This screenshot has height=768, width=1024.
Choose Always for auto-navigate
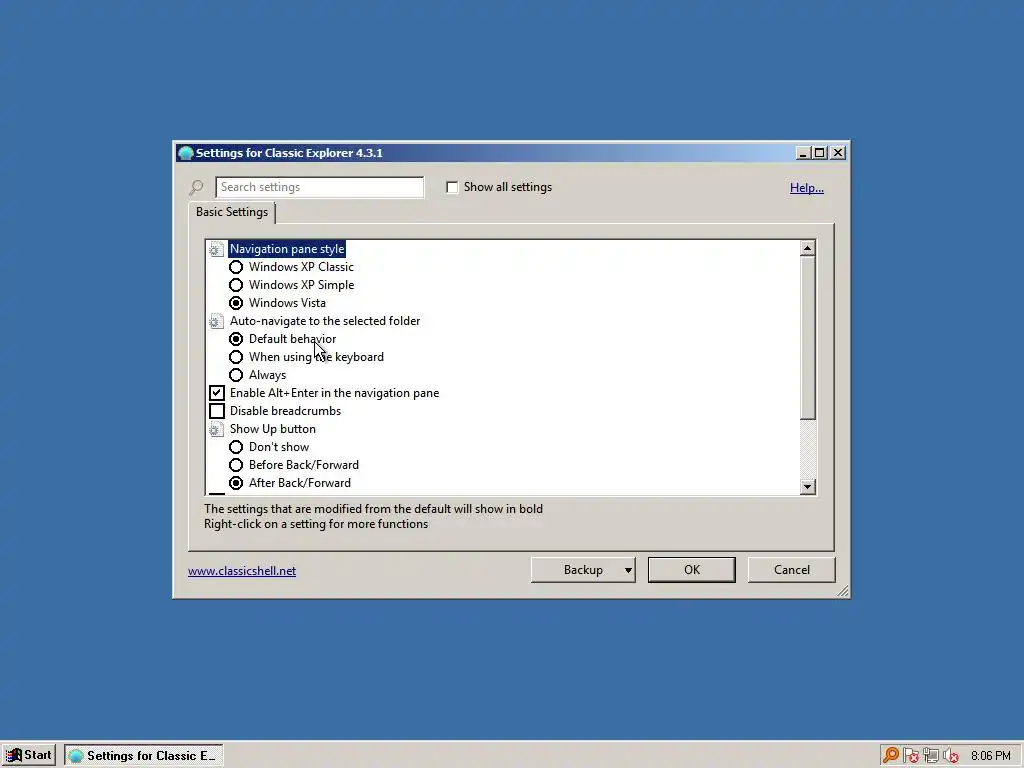[x=236, y=375]
